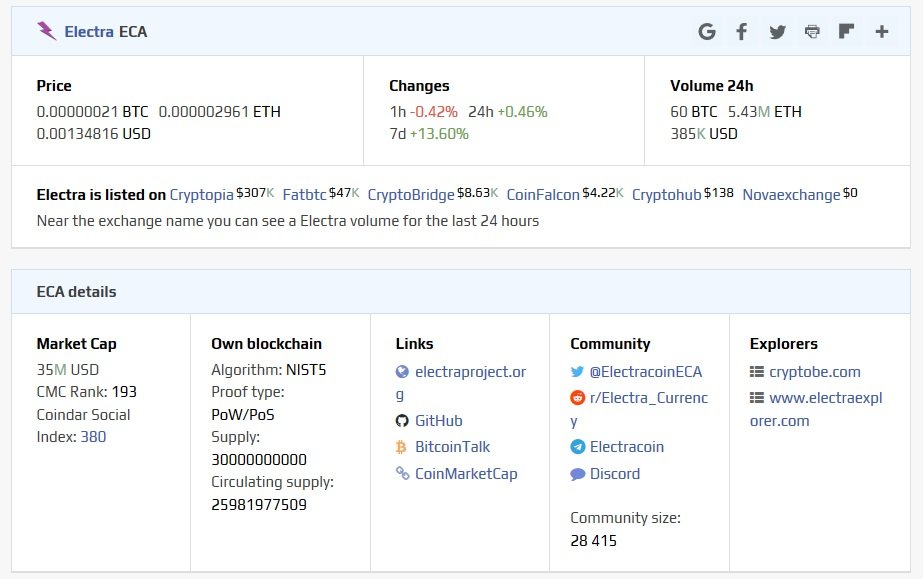The height and width of the screenshot is (579, 923).
Task: Click the chain icon beside CoinMarketCap
Action: coord(402,473)
